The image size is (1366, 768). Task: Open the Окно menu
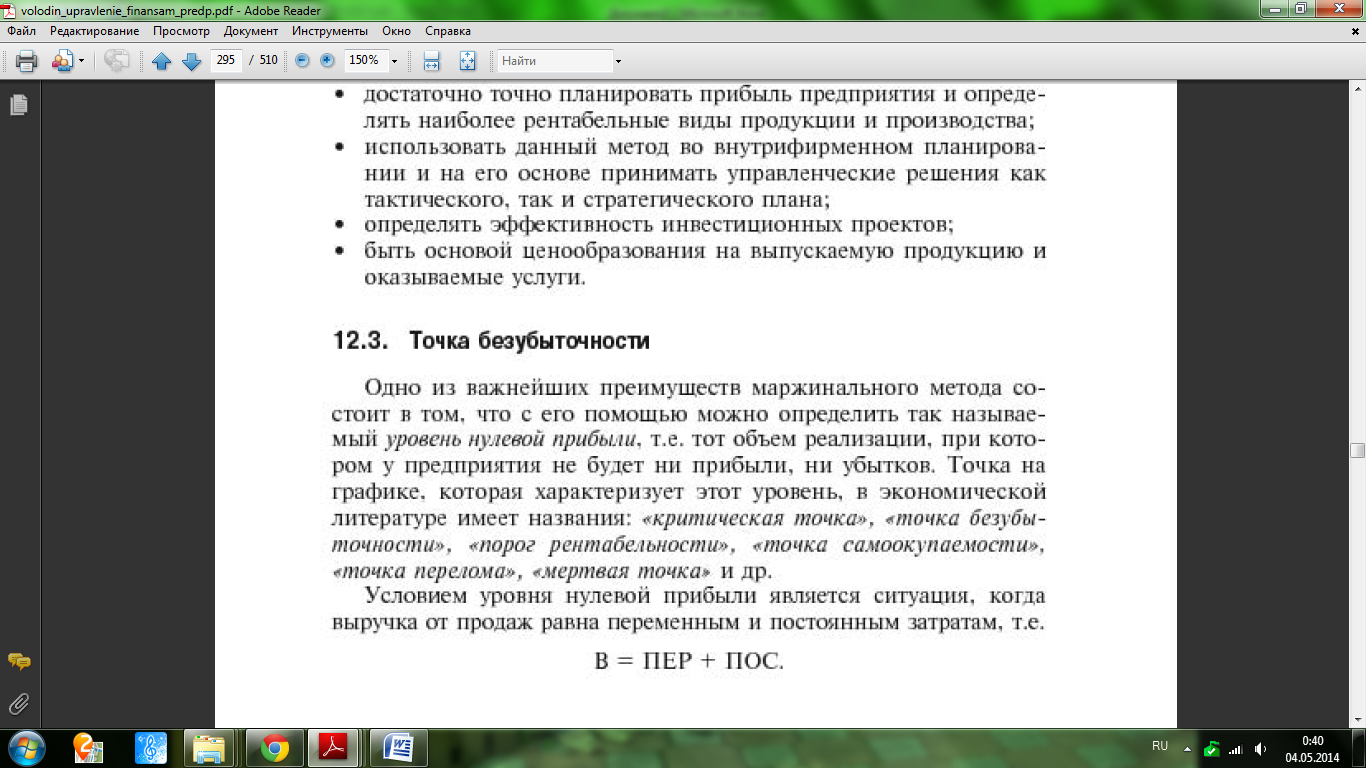398,31
